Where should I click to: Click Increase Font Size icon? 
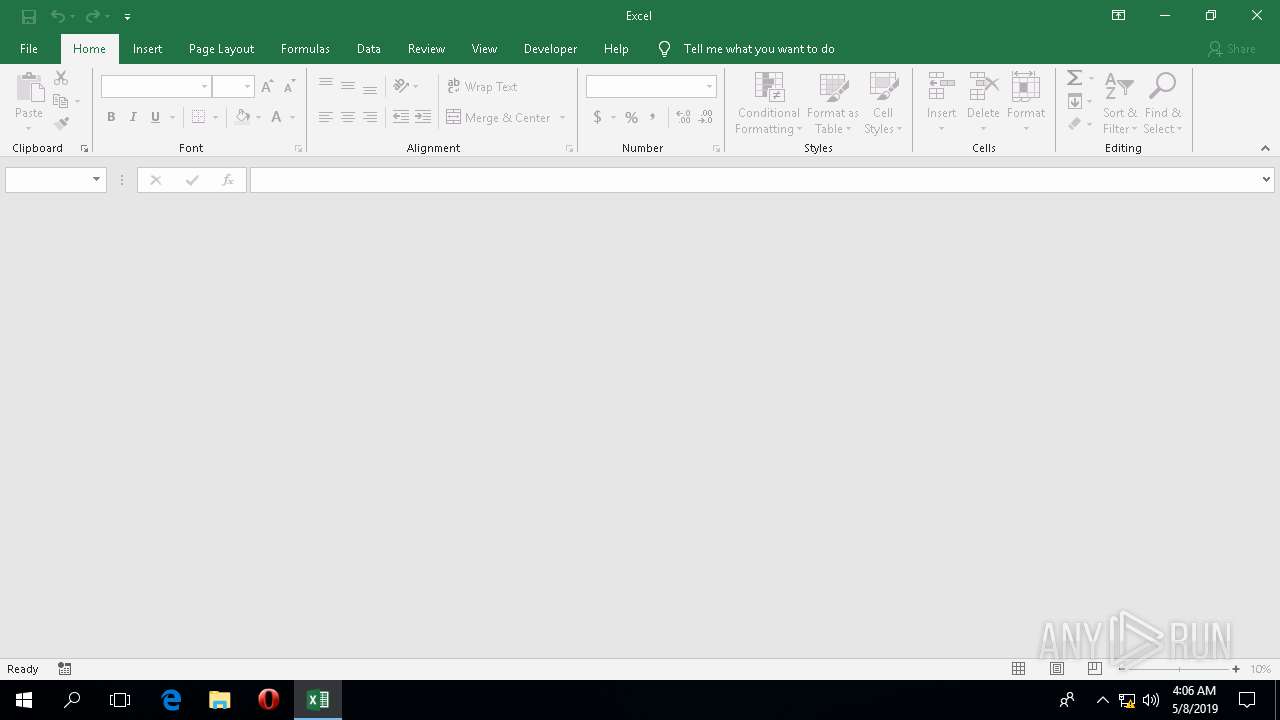(267, 87)
